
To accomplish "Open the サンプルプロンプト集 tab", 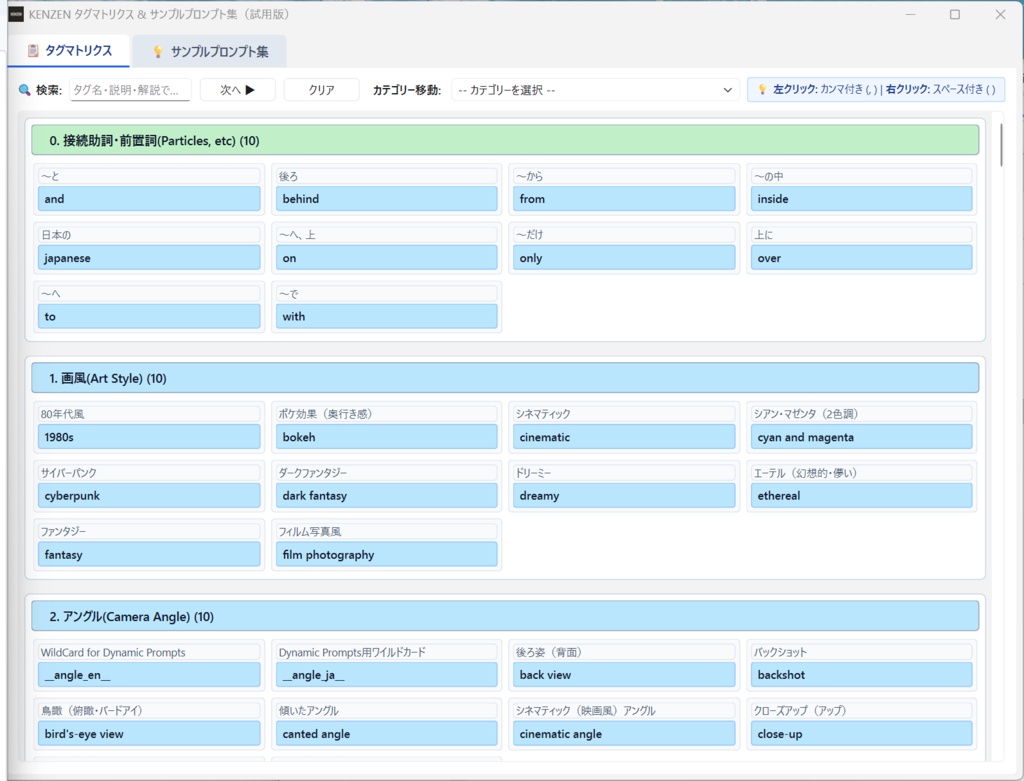I will (x=210, y=51).
